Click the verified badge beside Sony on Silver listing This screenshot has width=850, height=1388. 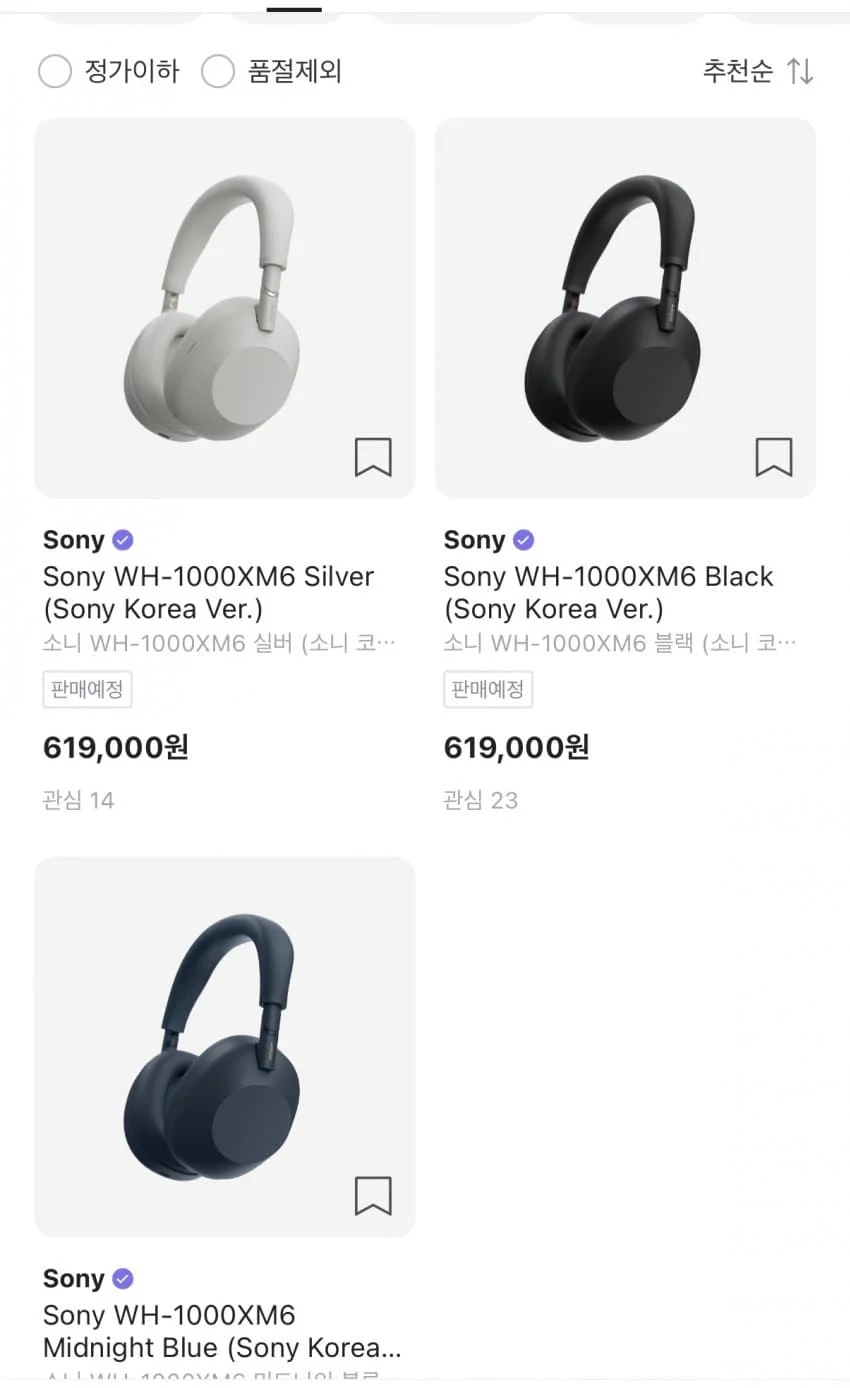point(123,540)
